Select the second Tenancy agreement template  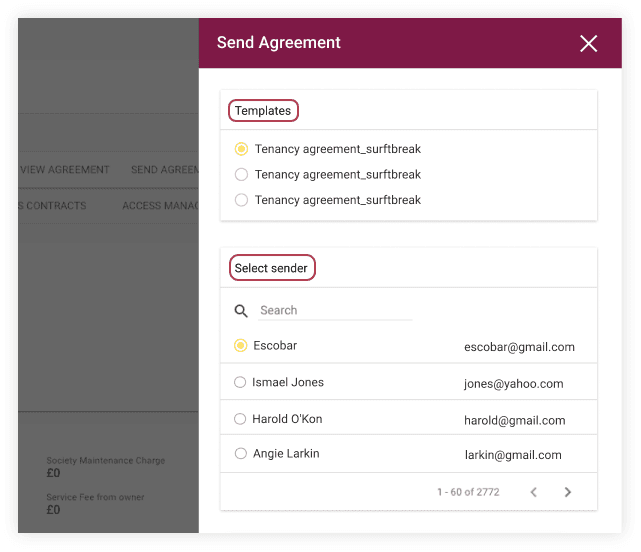pyautogui.click(x=241, y=175)
